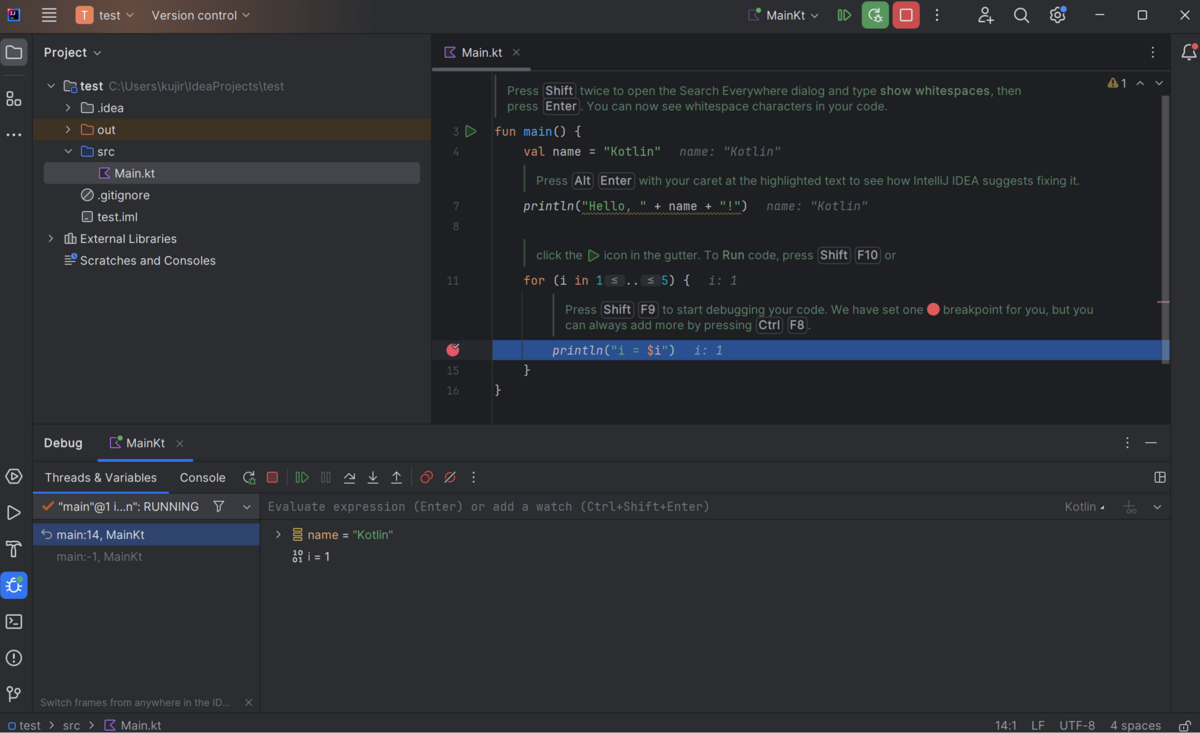Click the red breakpoint in the gutter
Screen dimensions: 1200x733
pyautogui.click(x=452, y=350)
